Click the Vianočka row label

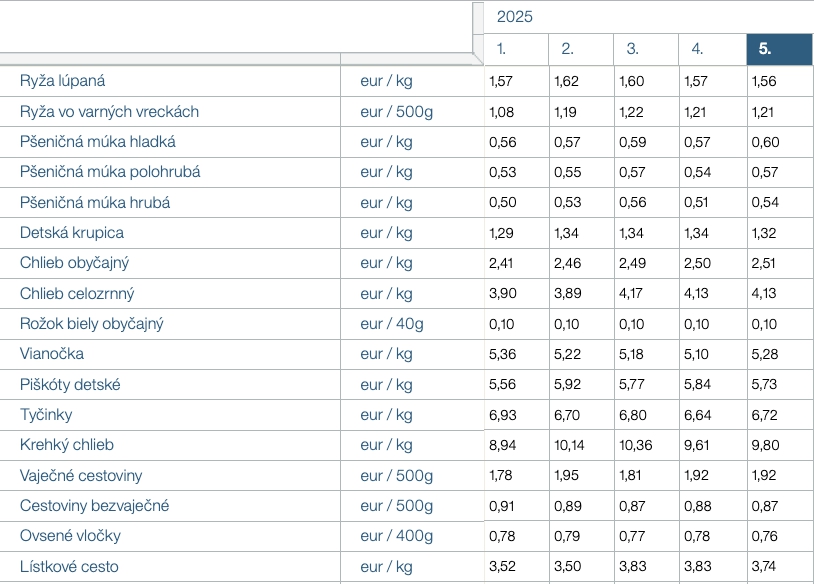click(x=52, y=354)
